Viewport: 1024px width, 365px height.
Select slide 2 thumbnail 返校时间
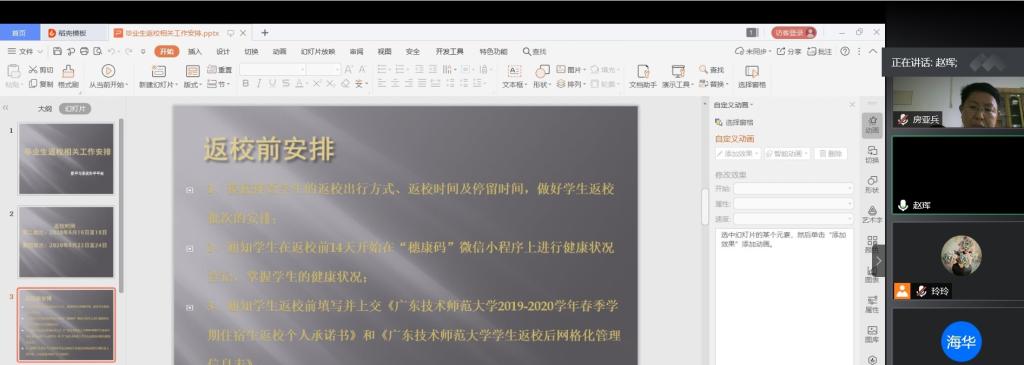click(x=66, y=242)
